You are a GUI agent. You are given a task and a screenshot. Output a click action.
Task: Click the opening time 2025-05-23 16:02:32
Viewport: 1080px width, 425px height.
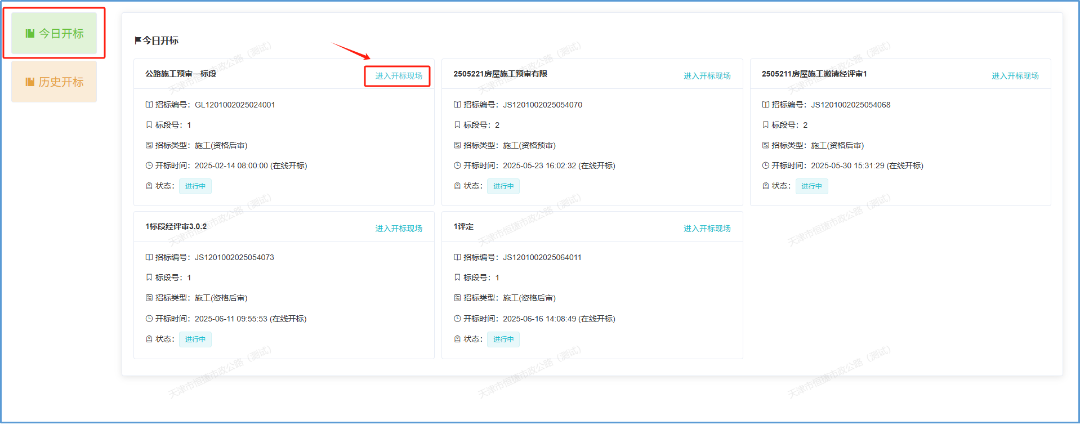click(539, 166)
